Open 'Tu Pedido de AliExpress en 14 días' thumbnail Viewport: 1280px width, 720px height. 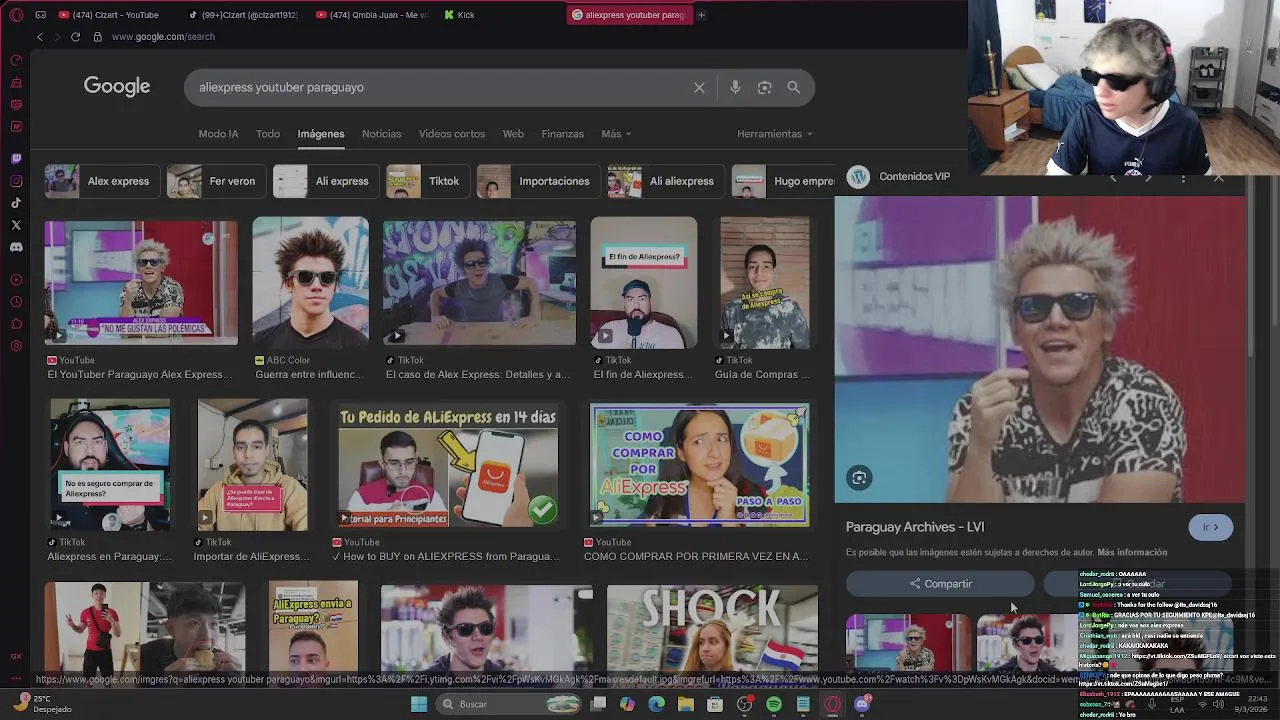tap(447, 465)
